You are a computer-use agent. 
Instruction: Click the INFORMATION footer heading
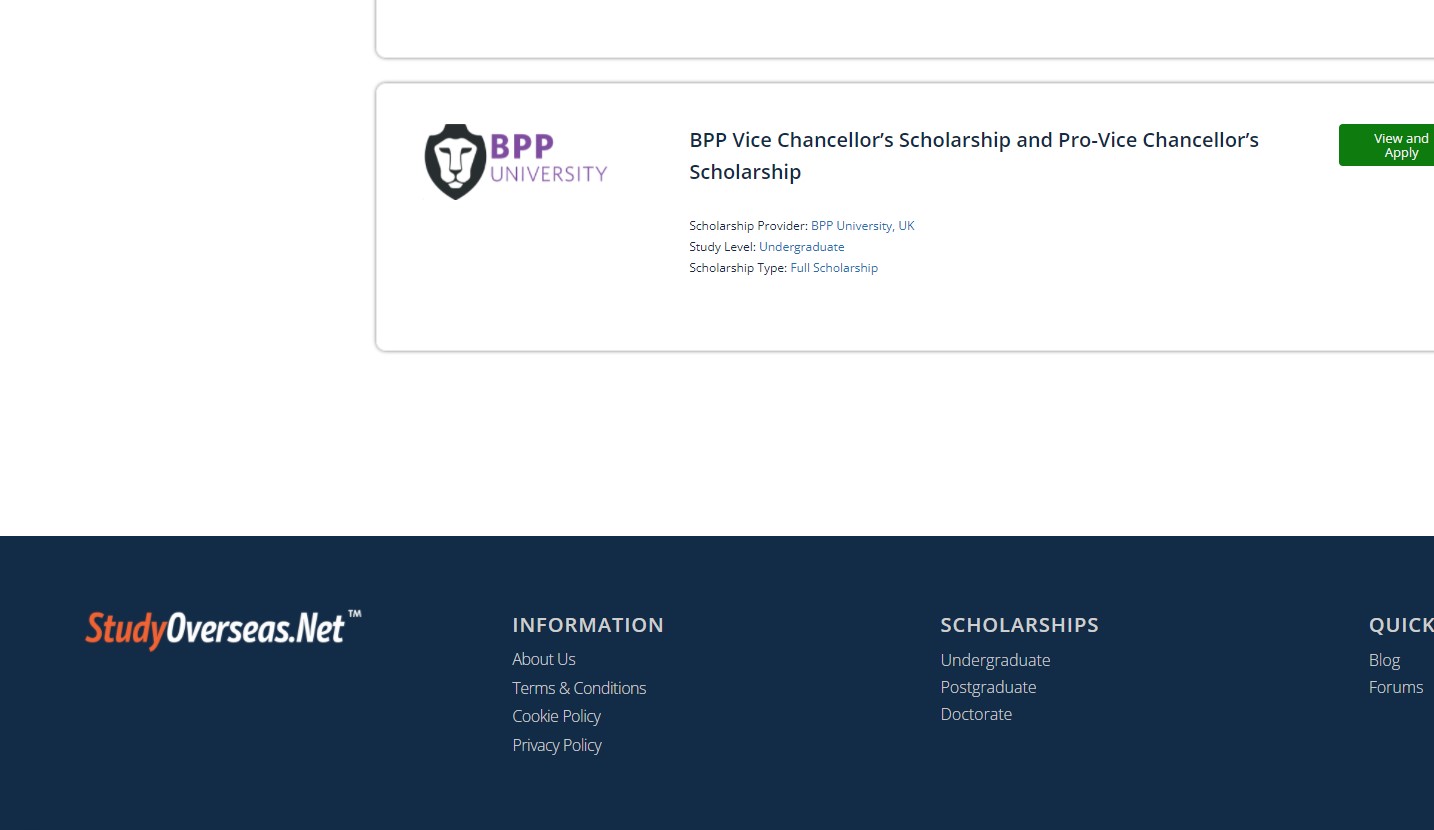click(588, 625)
